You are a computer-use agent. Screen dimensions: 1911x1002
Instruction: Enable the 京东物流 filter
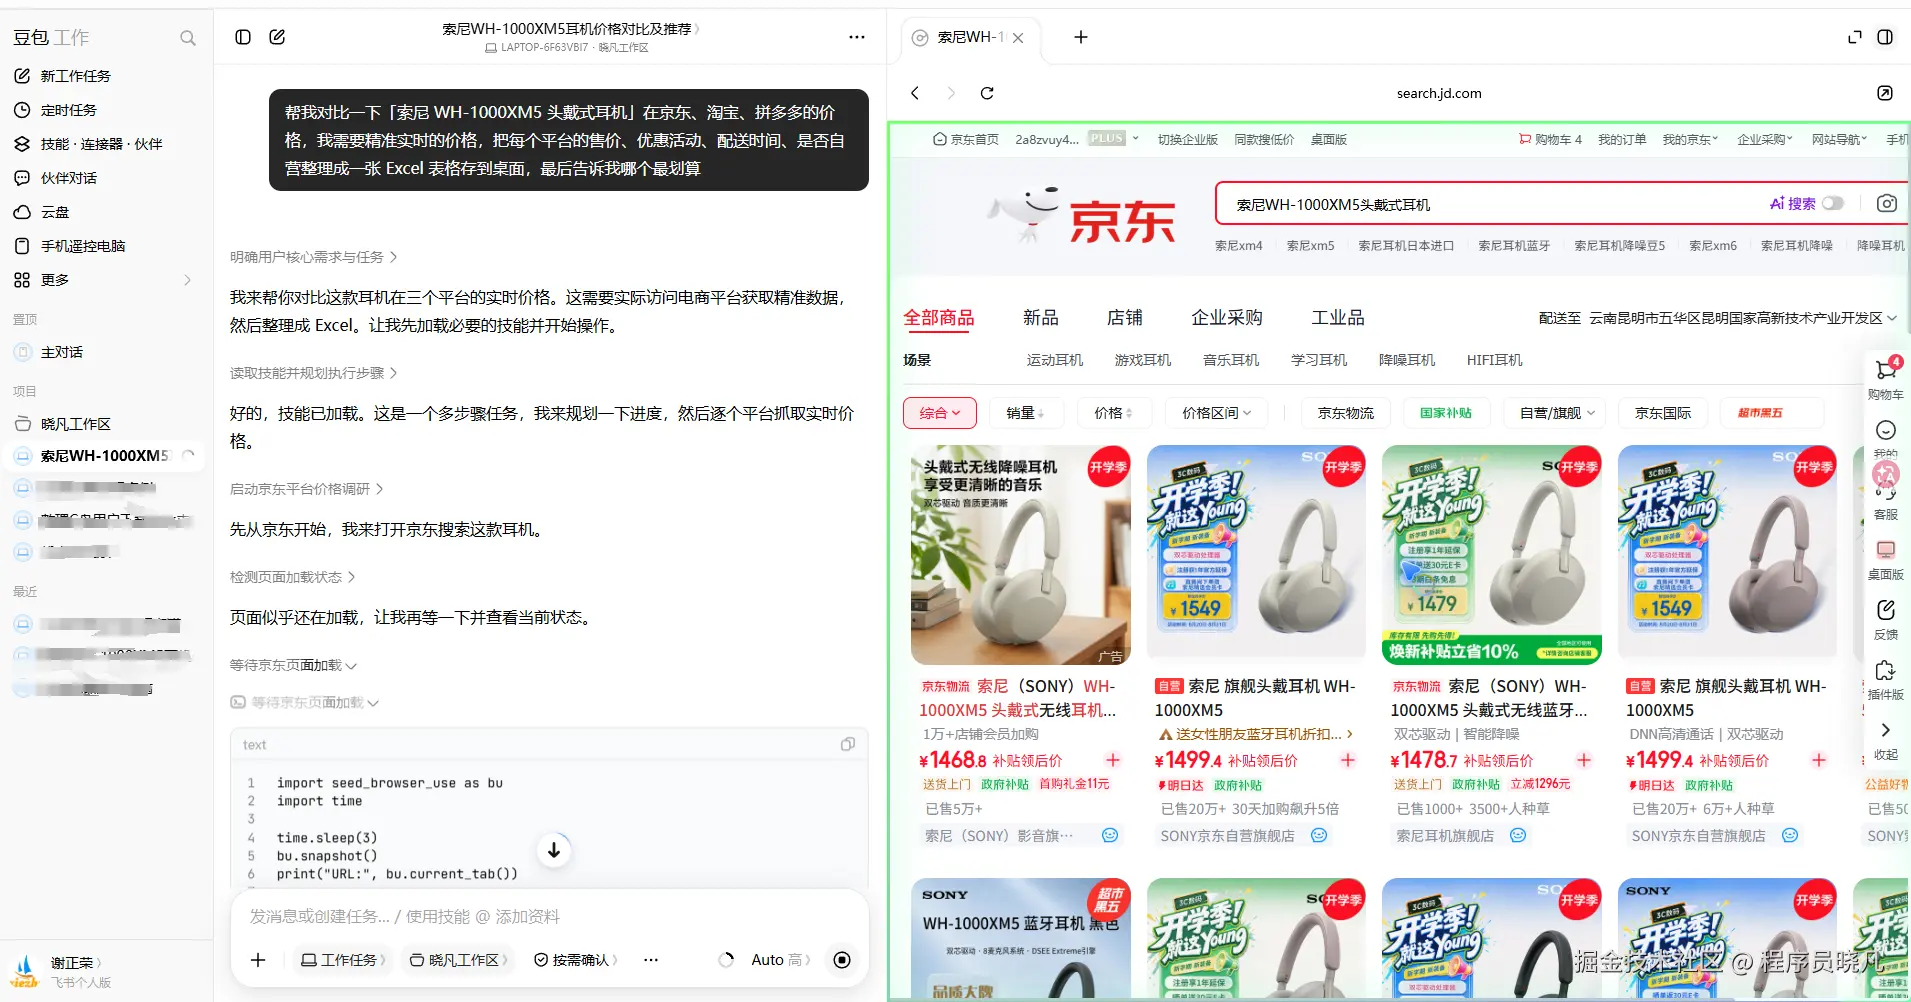coord(1346,413)
